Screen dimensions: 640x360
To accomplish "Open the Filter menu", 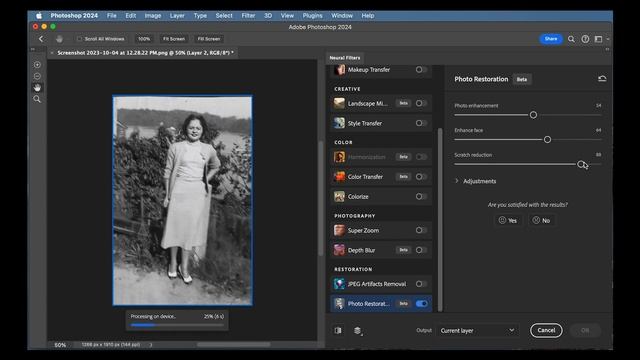I will (x=248, y=16).
